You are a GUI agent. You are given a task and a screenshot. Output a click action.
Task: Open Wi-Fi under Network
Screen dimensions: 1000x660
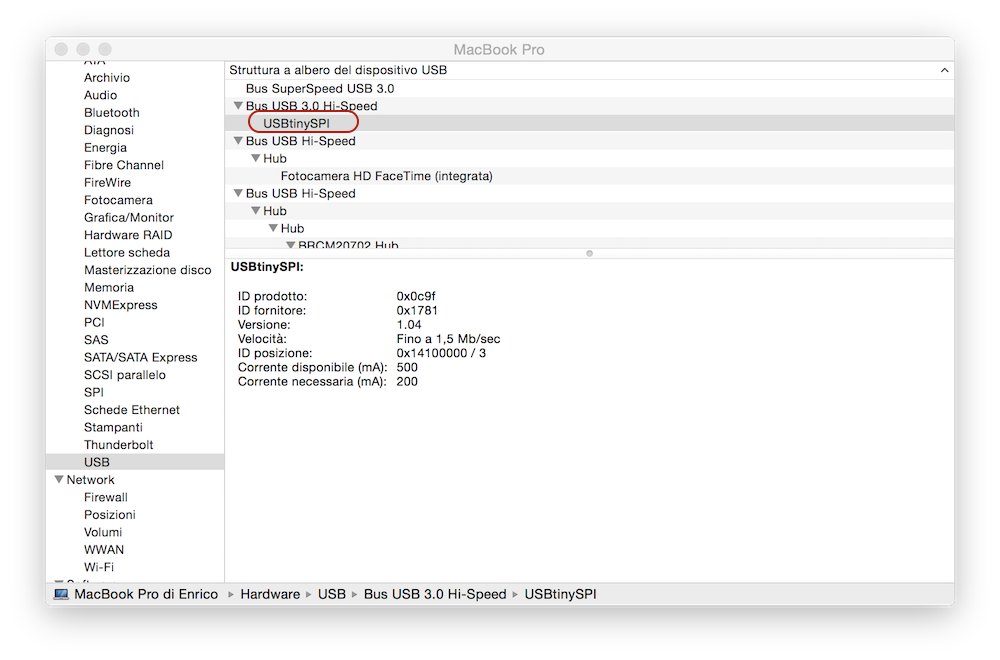98,568
